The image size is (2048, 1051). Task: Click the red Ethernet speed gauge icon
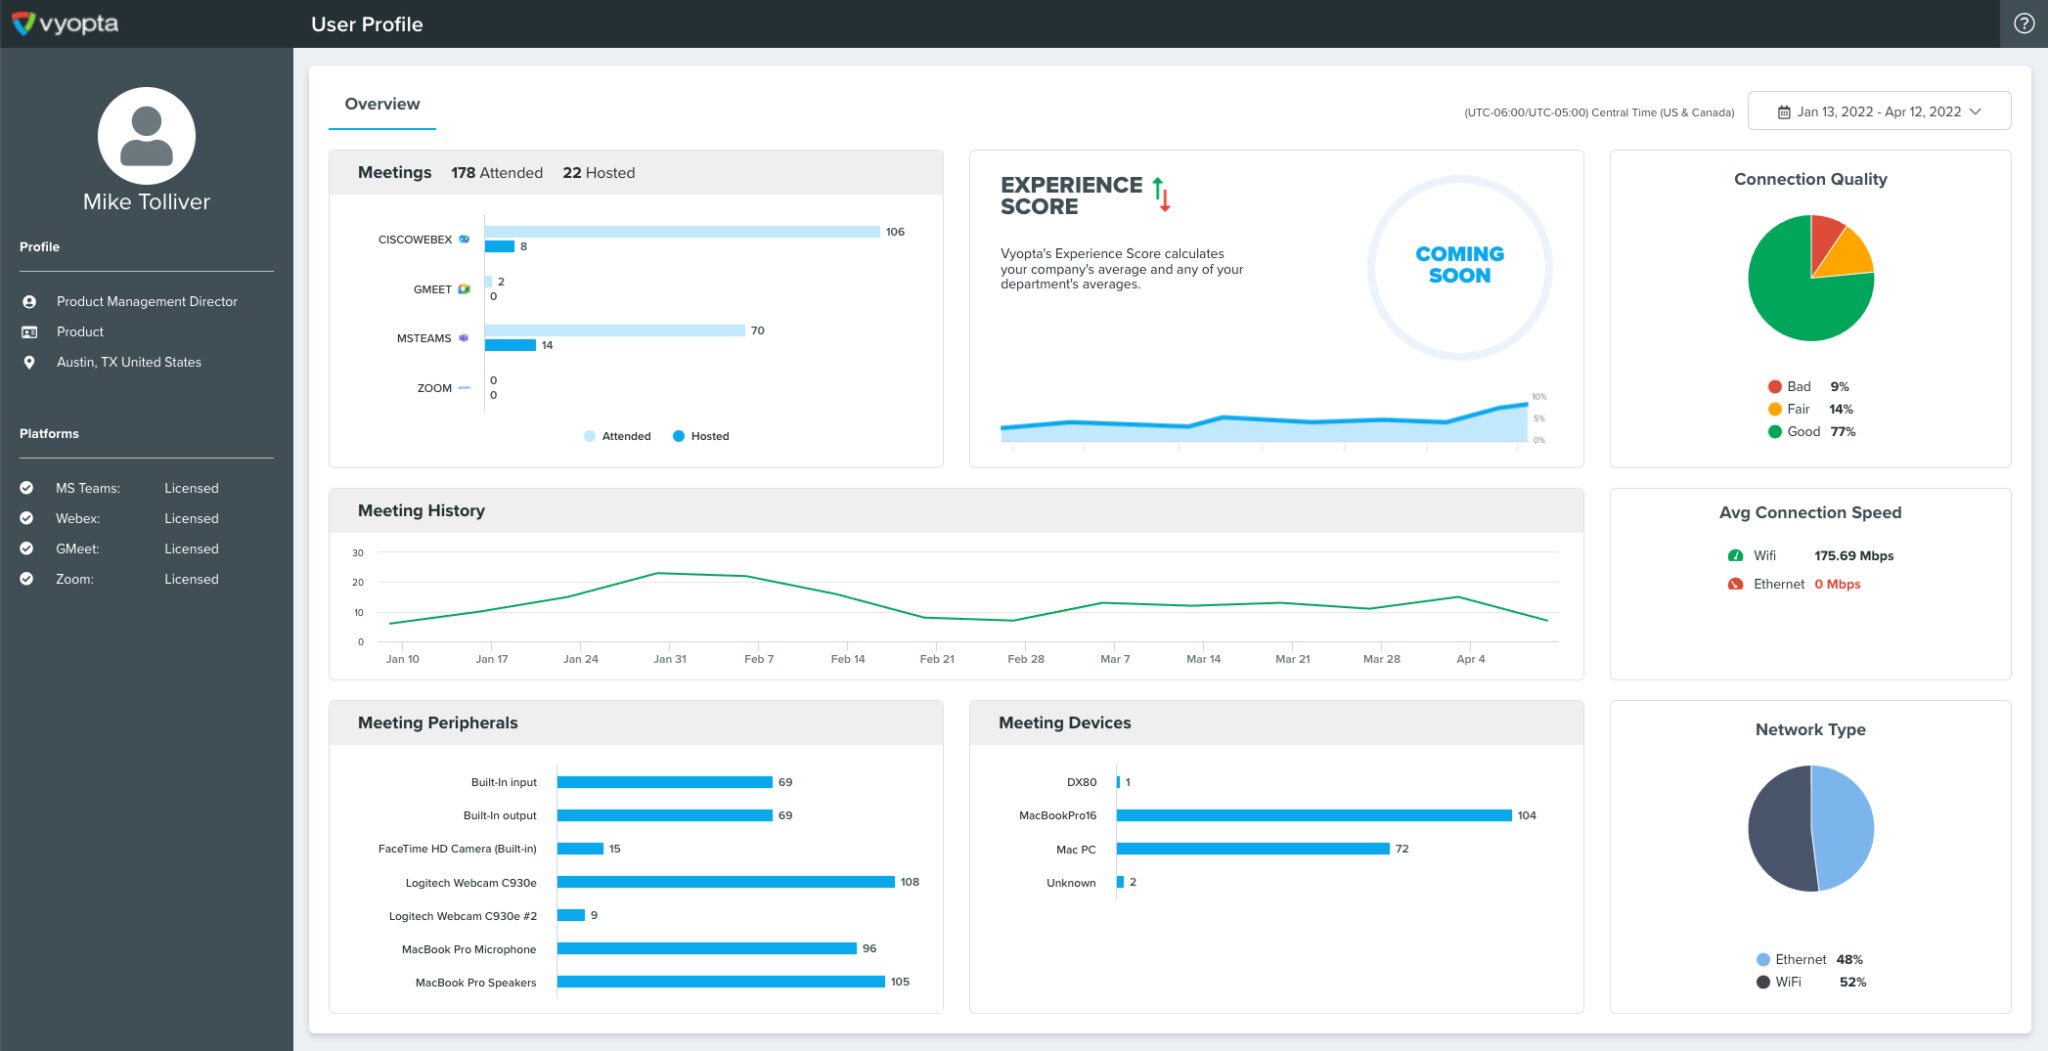click(1735, 584)
